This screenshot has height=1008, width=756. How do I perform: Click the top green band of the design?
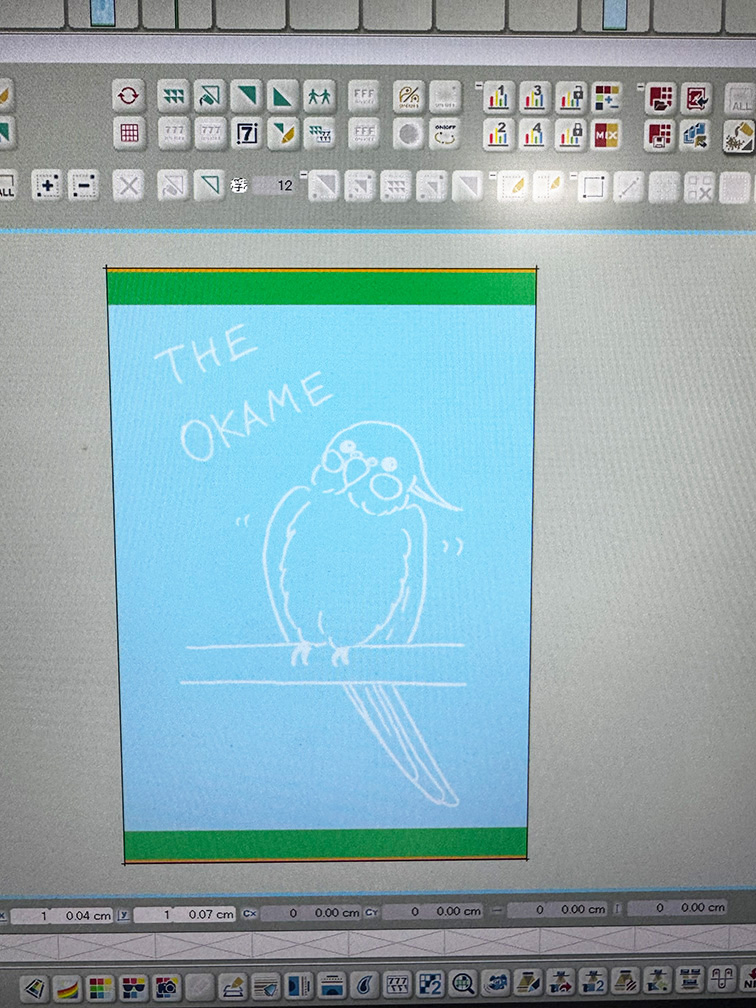click(321, 287)
